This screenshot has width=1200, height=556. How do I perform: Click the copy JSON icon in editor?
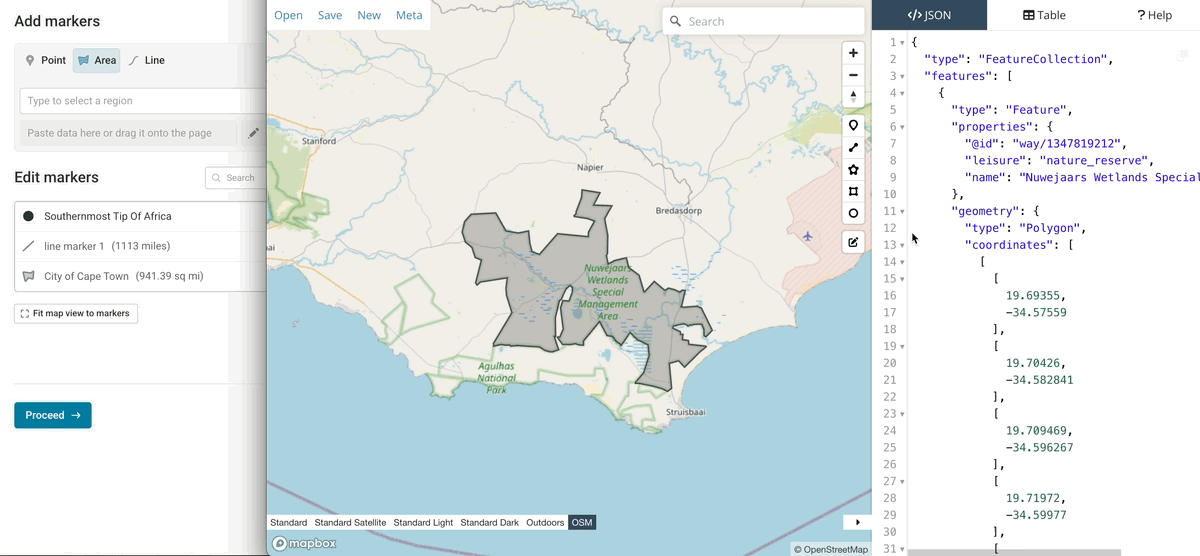pyautogui.click(x=1182, y=57)
